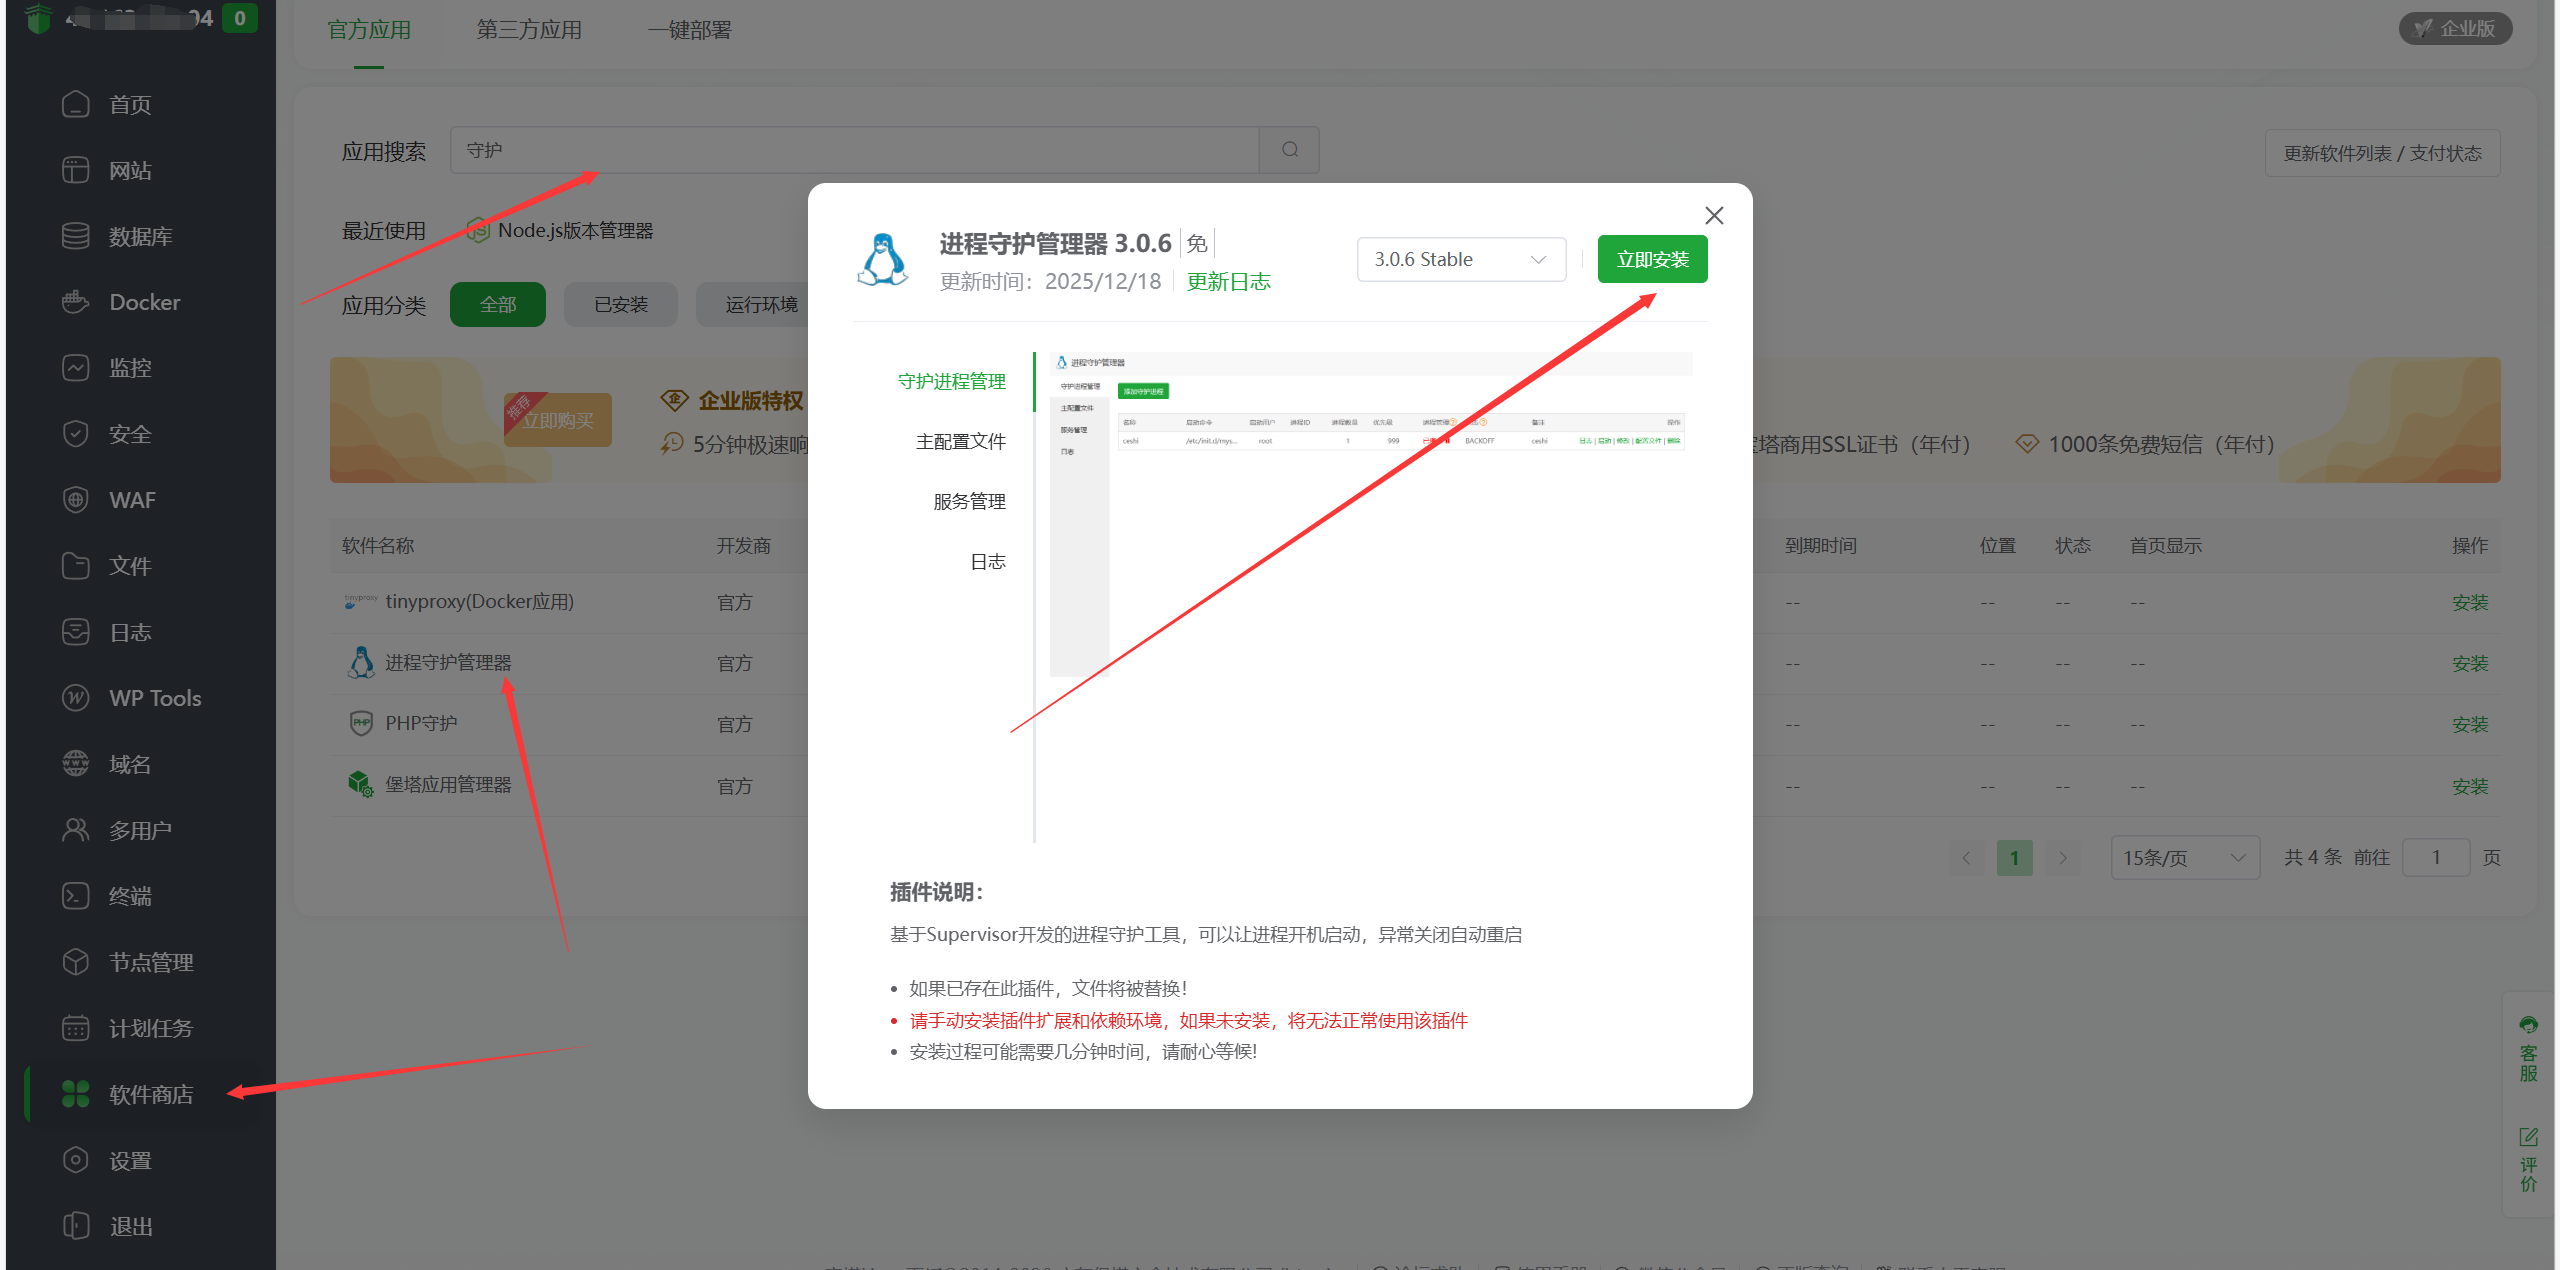Filter apps by 已安装 (installed)
This screenshot has width=2560, height=1270.
(x=620, y=304)
